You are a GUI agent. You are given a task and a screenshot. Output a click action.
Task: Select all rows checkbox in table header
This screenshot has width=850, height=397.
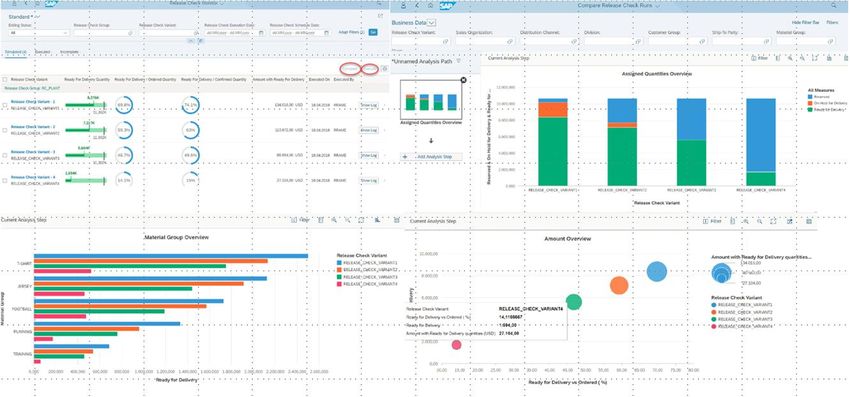[5, 79]
